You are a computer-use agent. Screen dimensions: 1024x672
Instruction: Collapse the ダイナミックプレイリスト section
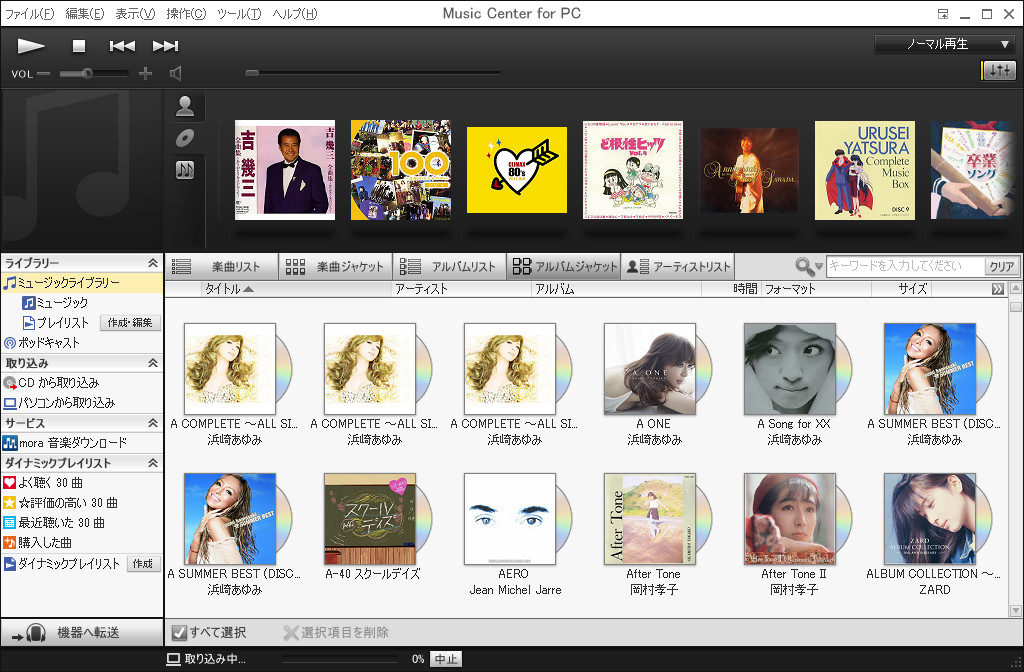[x=152, y=463]
